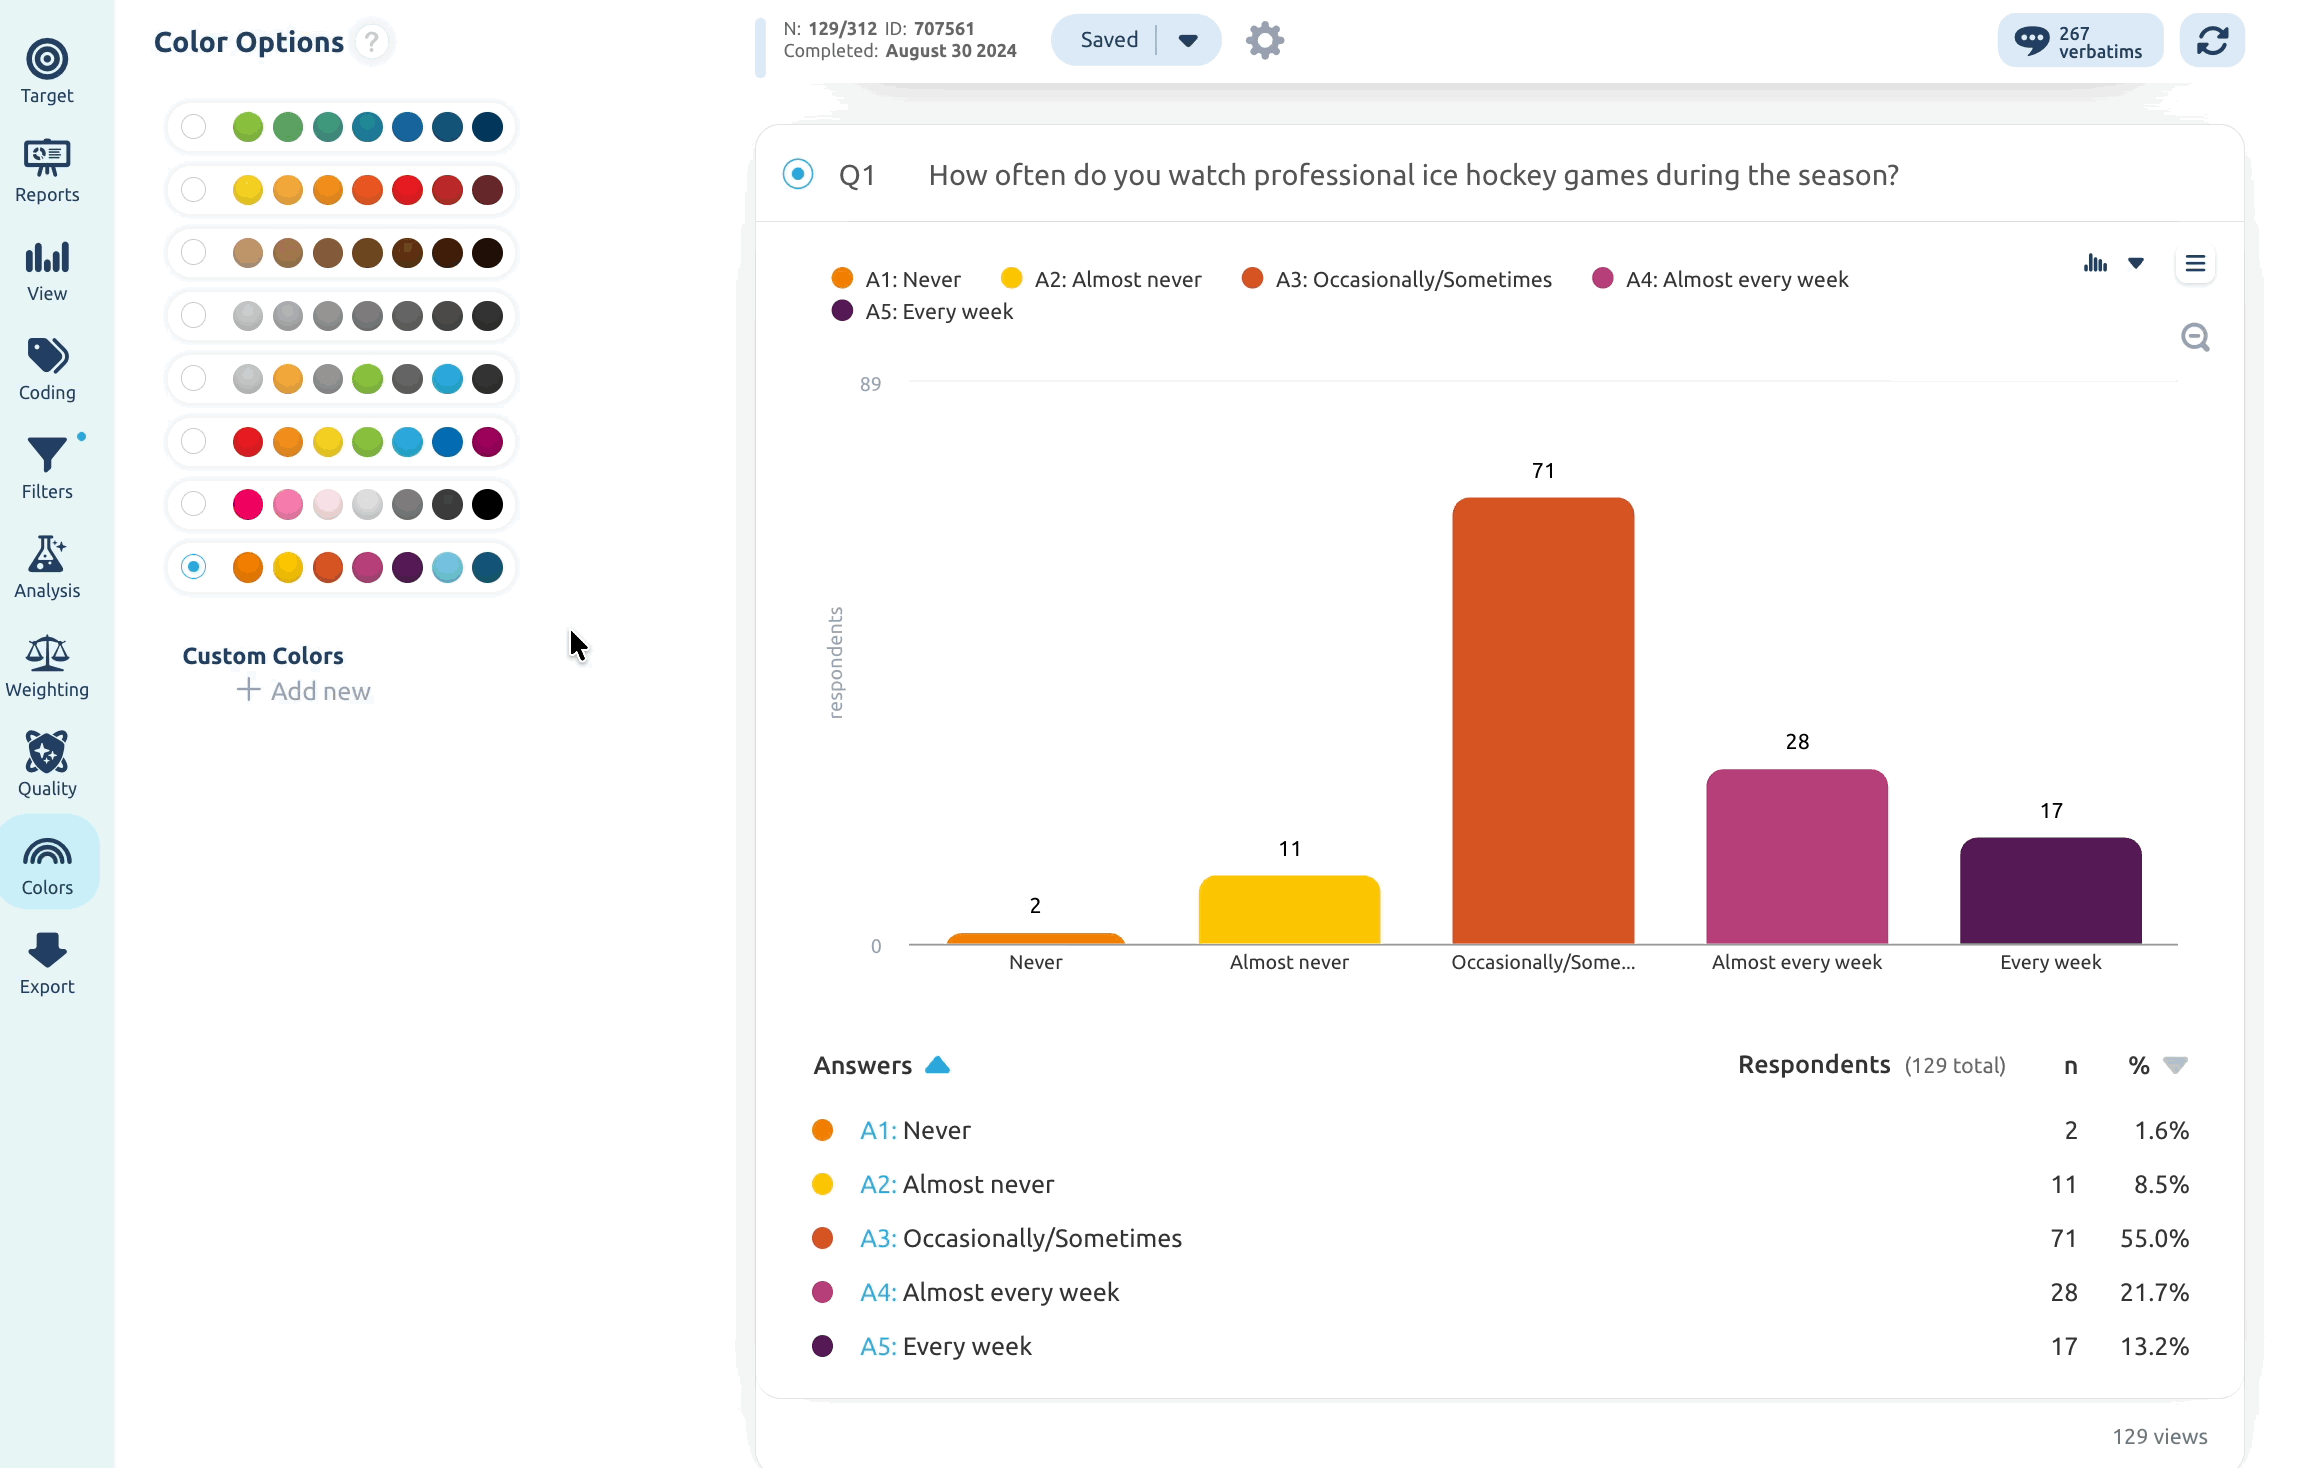The height and width of the screenshot is (1468, 2318).
Task: Open the 267 verbatims button
Action: (x=2079, y=41)
